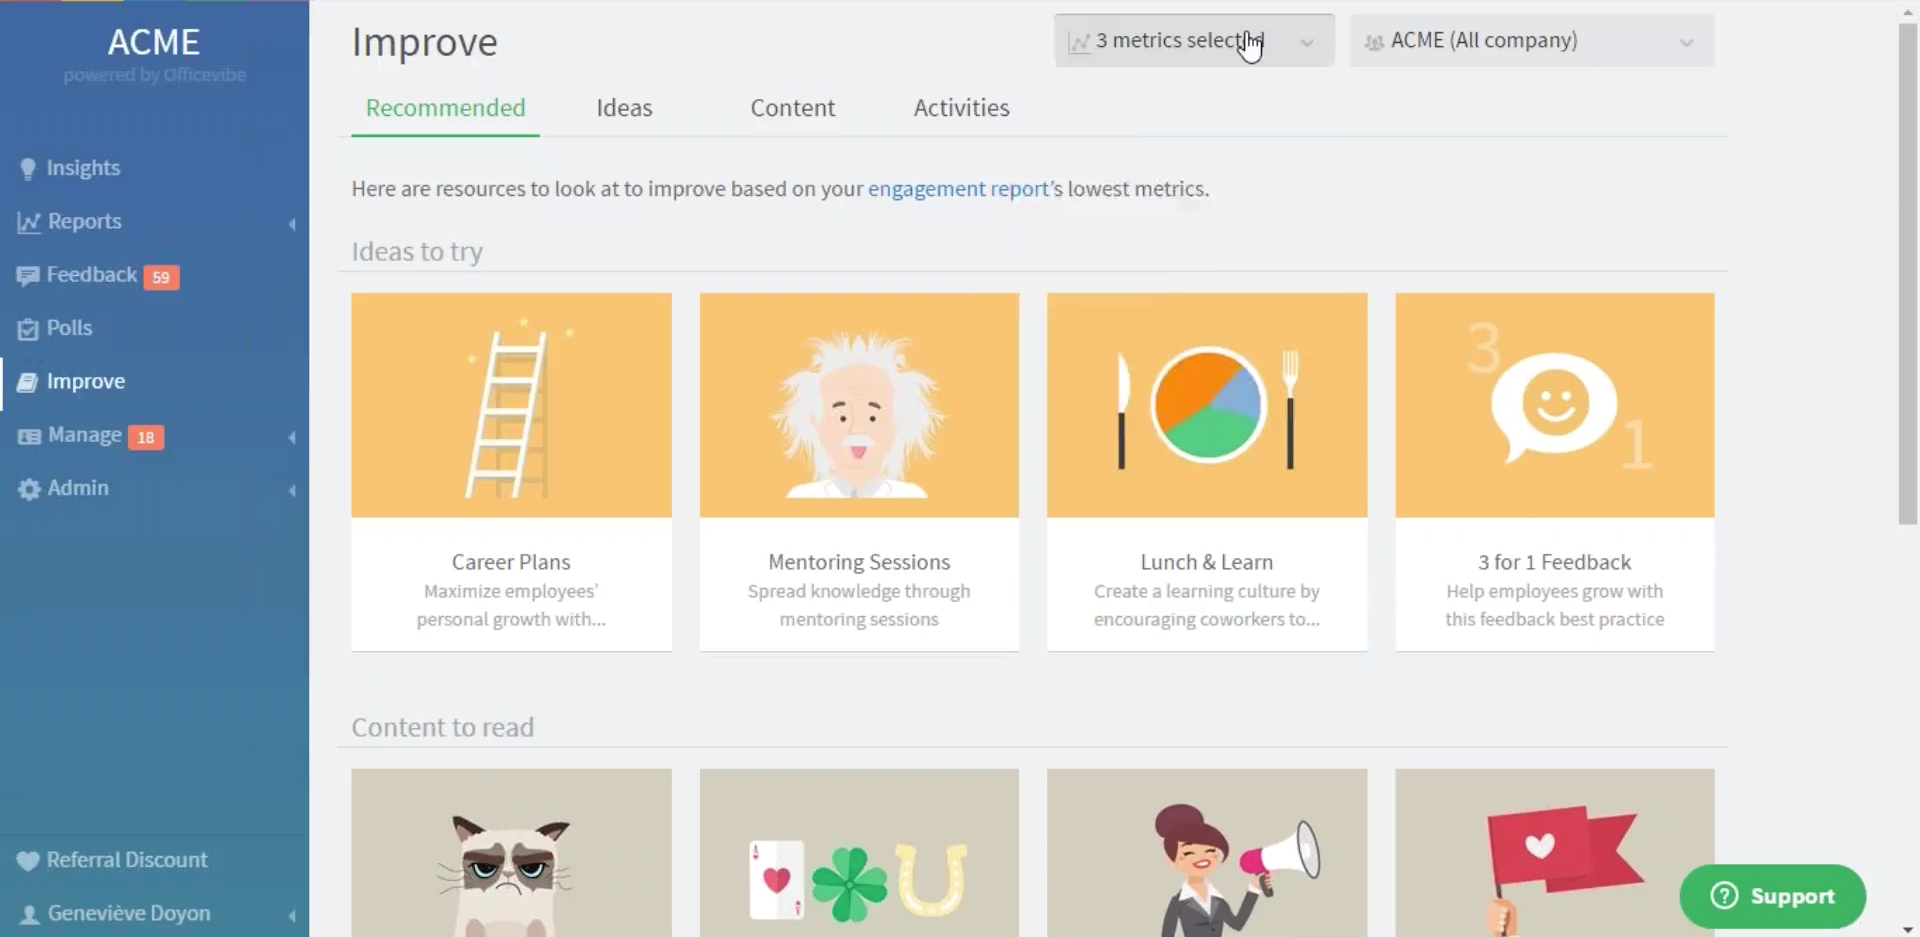1920x937 pixels.
Task: Open Feedback via its speech bubble icon
Action: tap(28, 276)
